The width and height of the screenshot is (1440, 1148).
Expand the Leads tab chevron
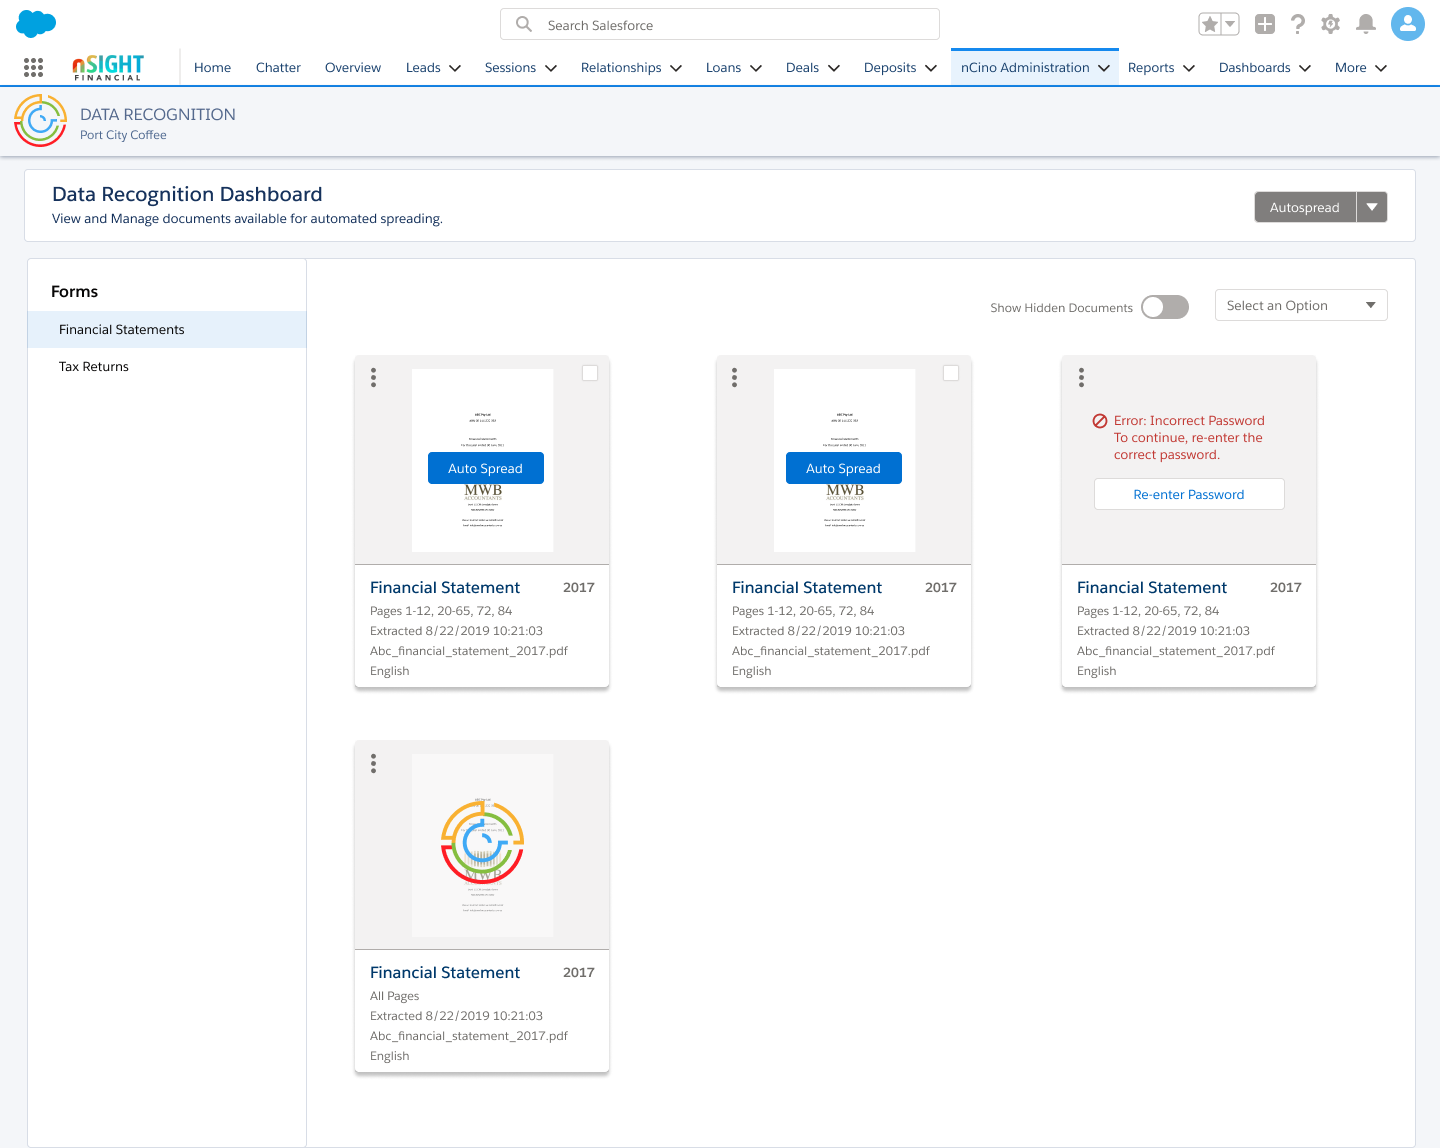tap(455, 68)
